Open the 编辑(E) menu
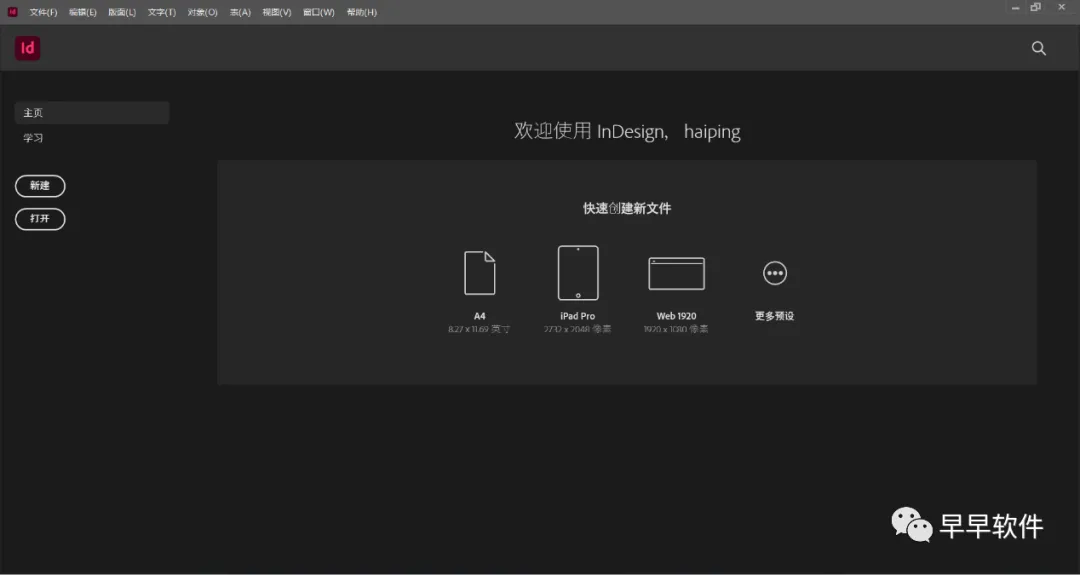This screenshot has height=575, width=1080. tap(83, 12)
